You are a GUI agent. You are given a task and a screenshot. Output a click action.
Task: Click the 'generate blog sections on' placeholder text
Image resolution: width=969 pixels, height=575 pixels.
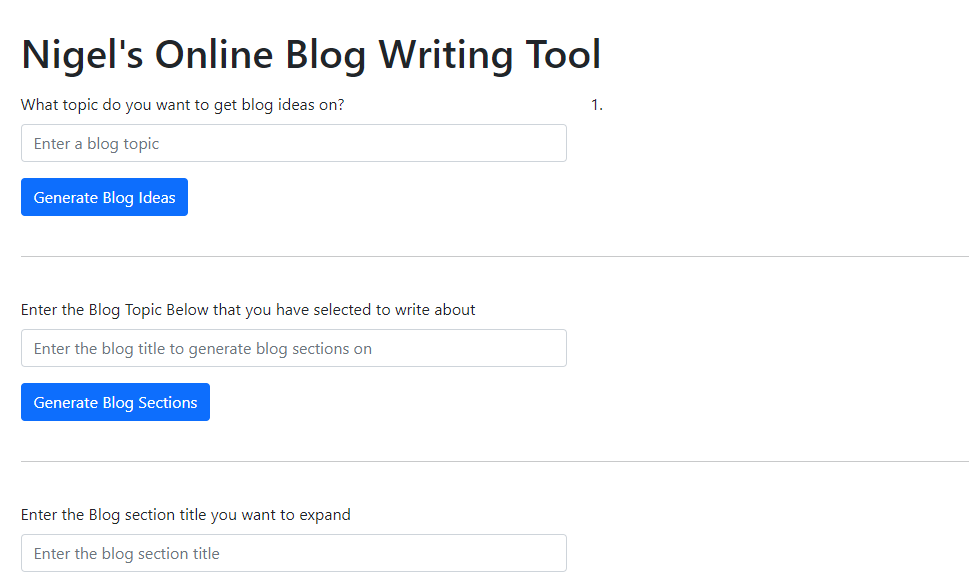pos(280,348)
